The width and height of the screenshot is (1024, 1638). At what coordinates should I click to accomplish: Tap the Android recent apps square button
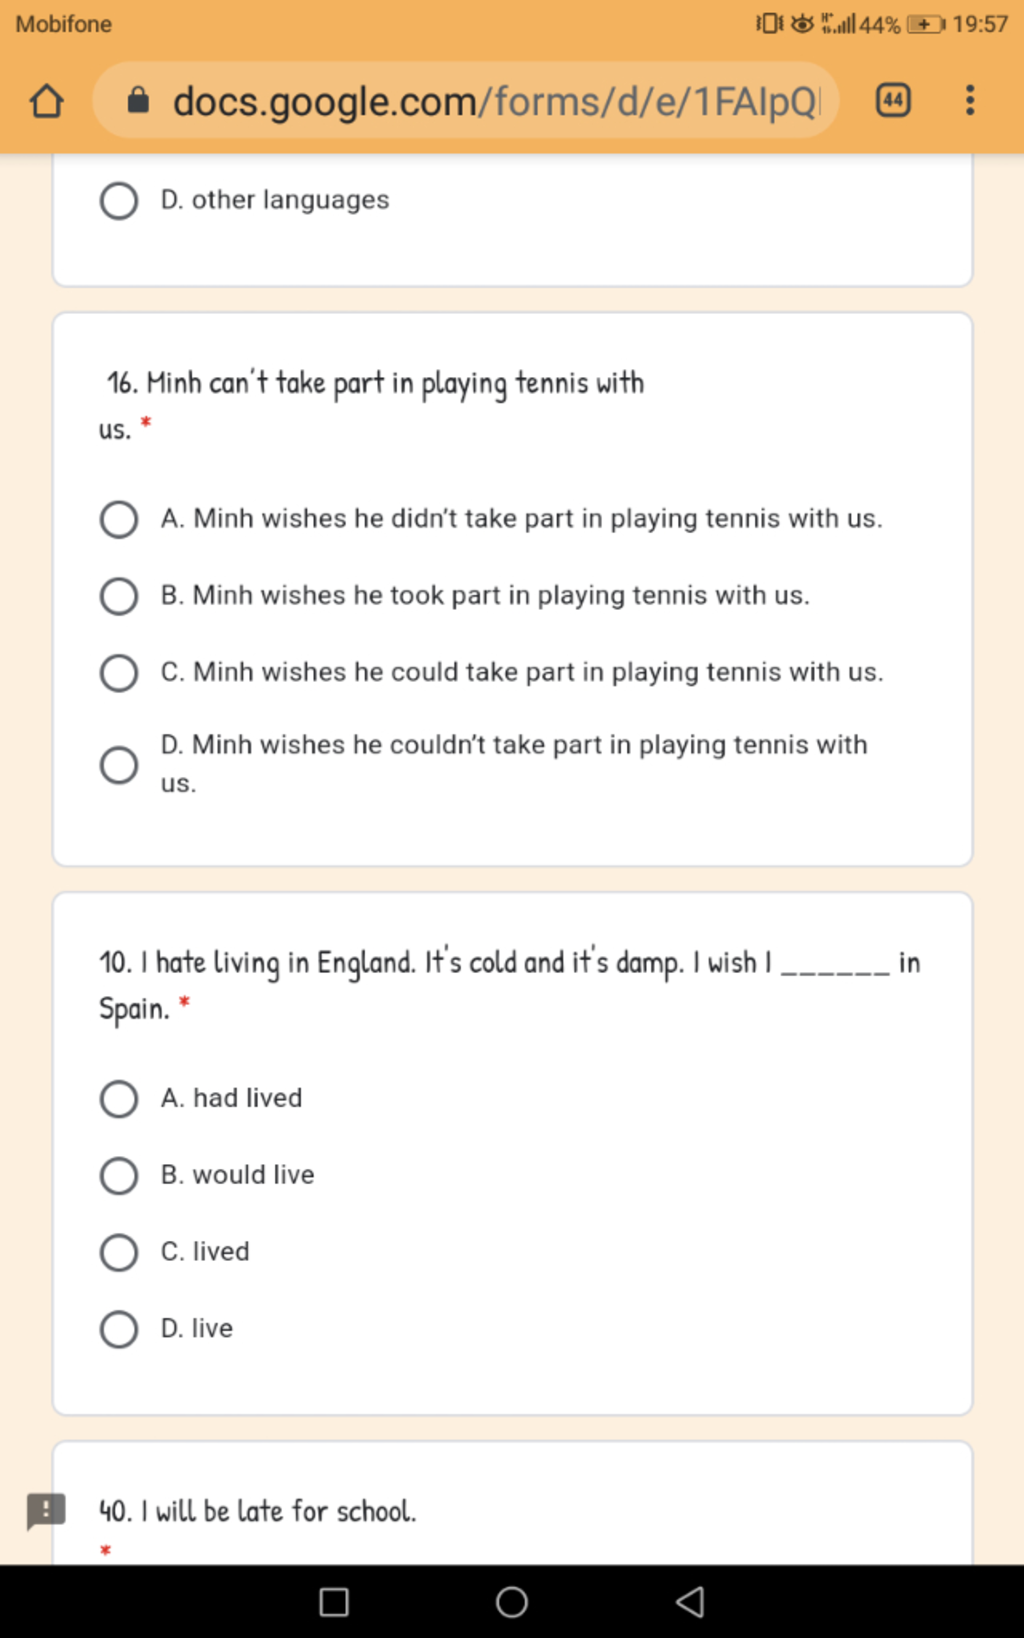334,1602
